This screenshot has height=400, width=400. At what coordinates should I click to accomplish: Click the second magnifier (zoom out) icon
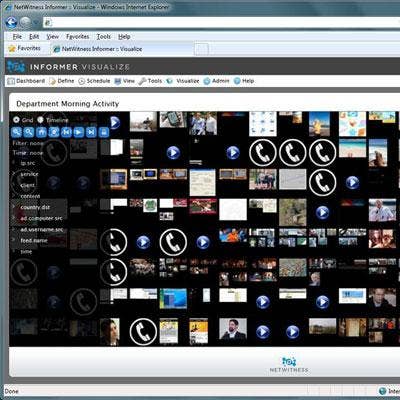click(x=29, y=132)
